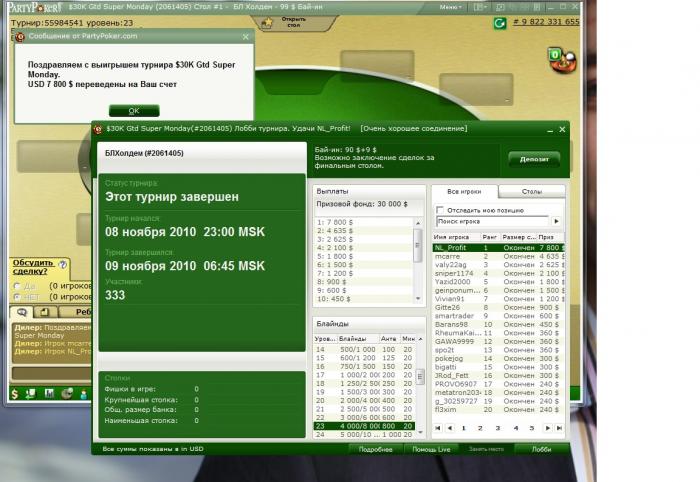Viewport: 700px width, 482px height.
Task: Close the tournament lobby window
Action: tap(562, 129)
